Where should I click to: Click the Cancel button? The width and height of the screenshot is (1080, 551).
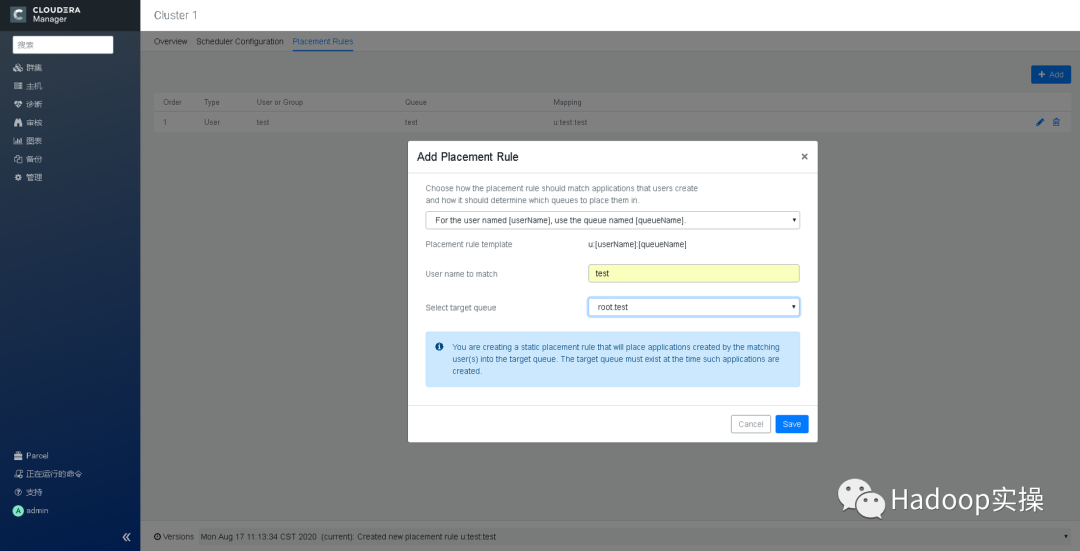(751, 424)
